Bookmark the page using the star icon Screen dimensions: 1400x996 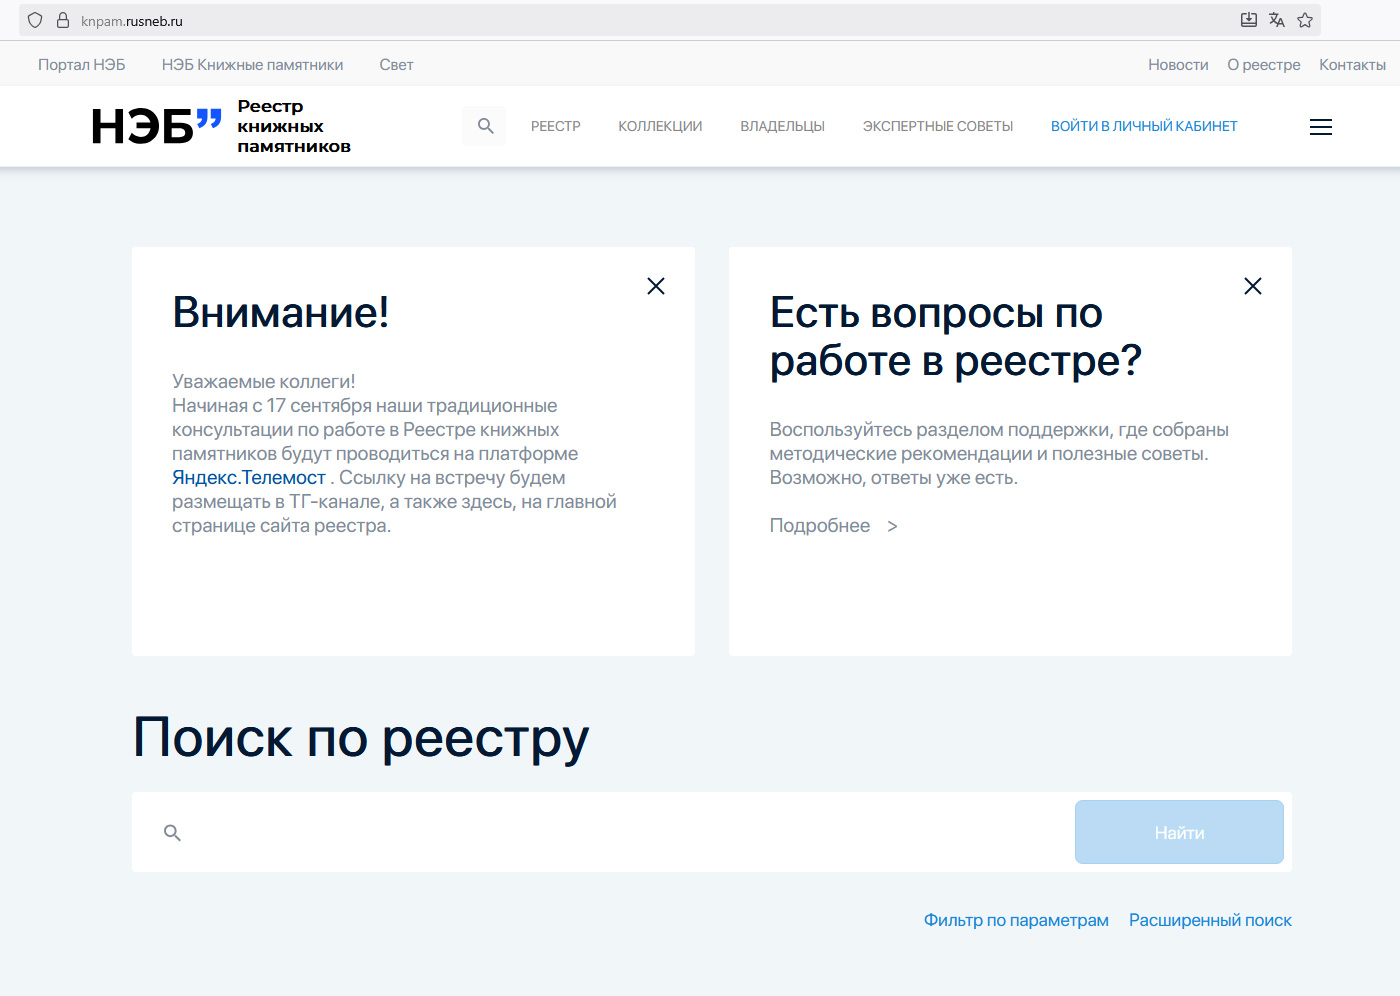coord(1304,19)
